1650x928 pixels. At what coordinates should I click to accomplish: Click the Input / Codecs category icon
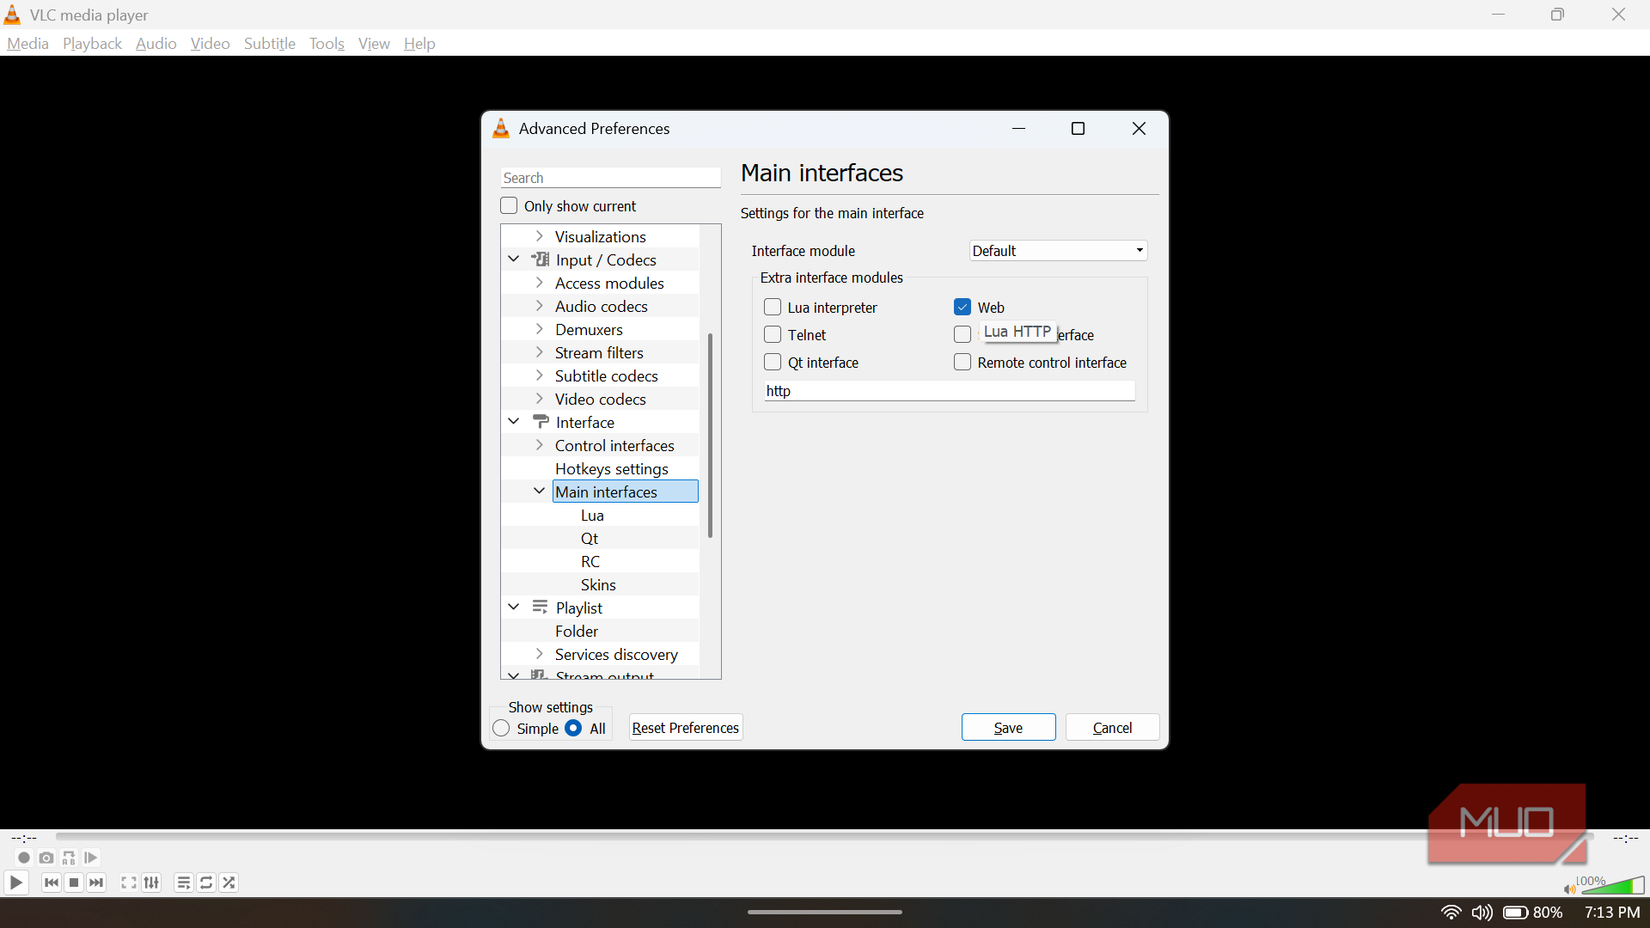pos(540,259)
